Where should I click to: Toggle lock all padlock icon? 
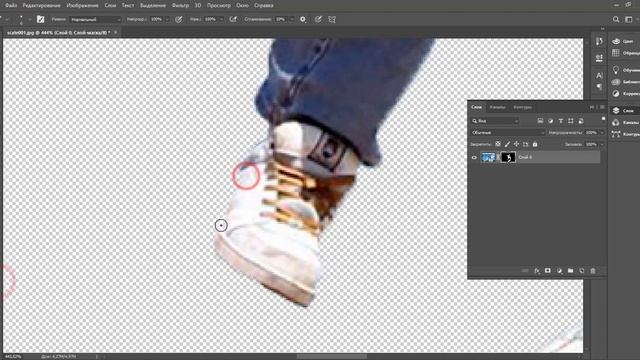[535, 144]
